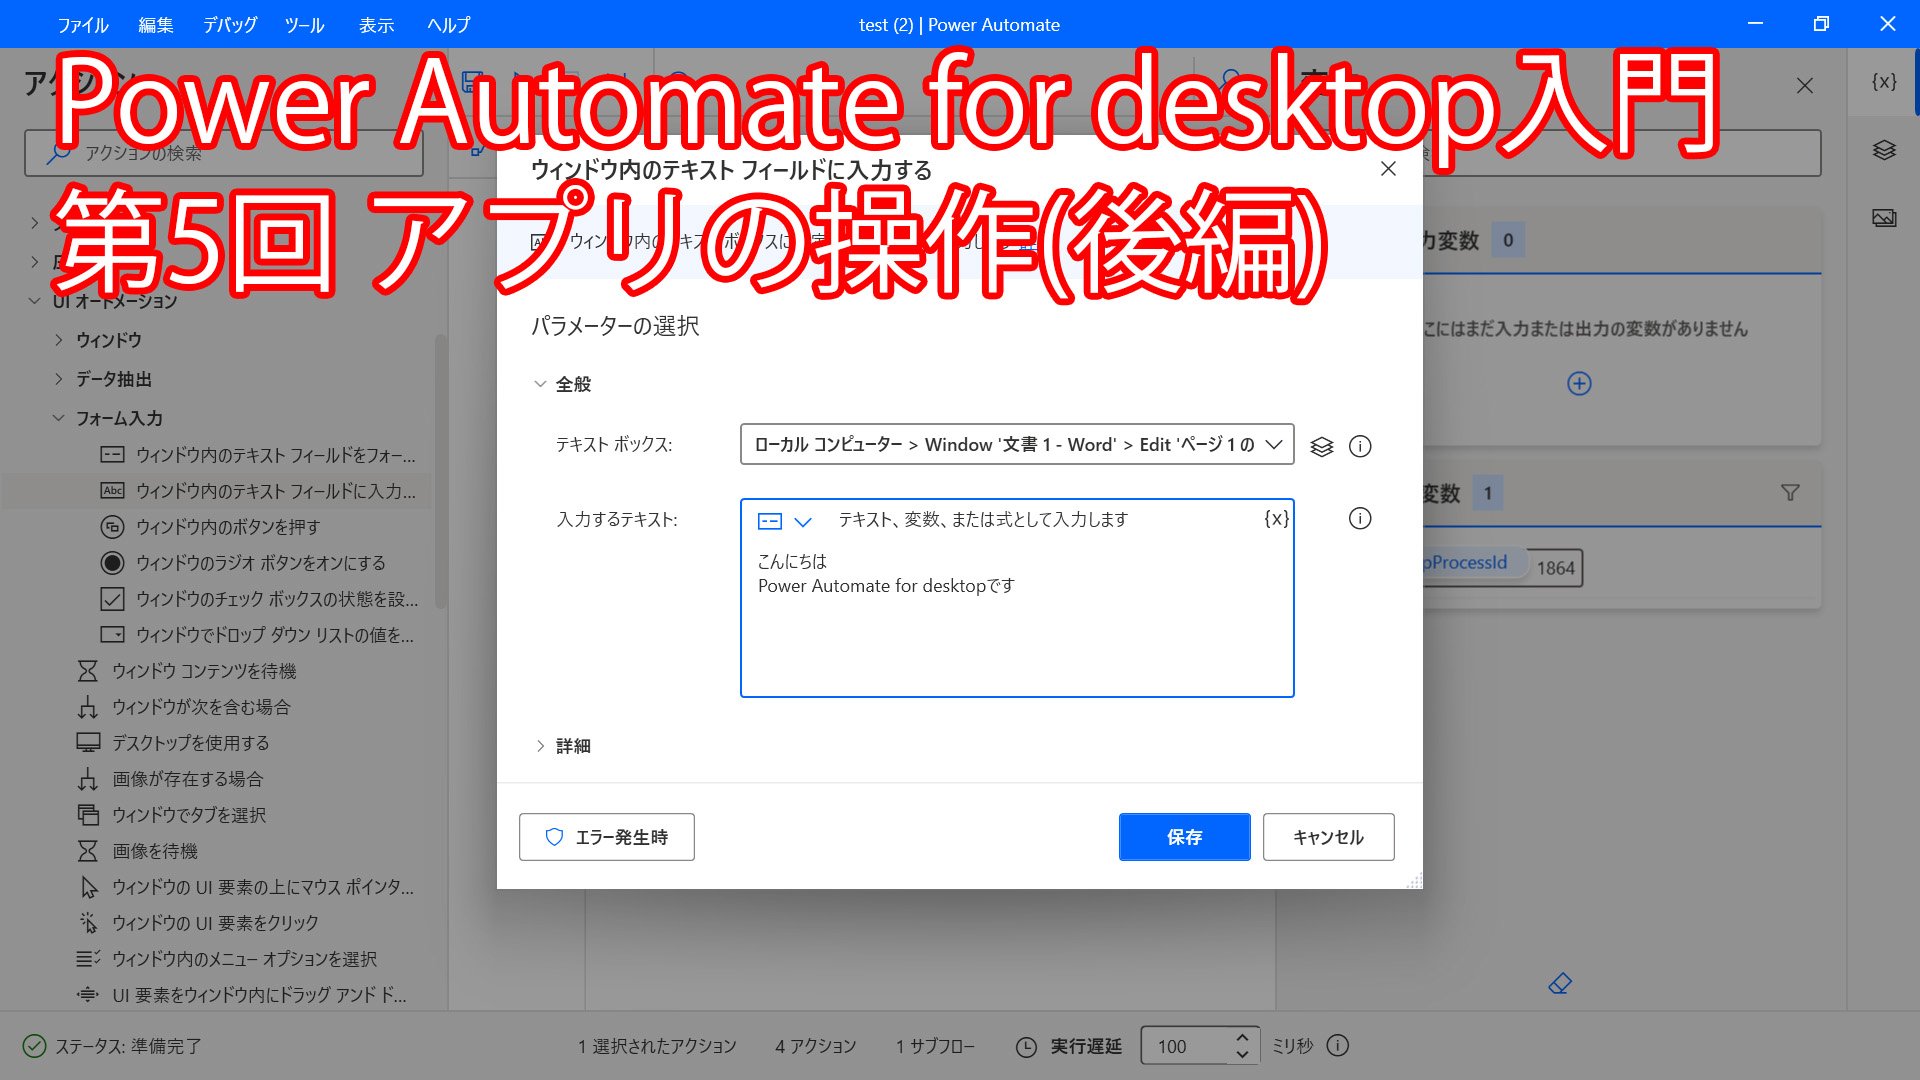Open the images pane in right sidebar

pos(1884,218)
